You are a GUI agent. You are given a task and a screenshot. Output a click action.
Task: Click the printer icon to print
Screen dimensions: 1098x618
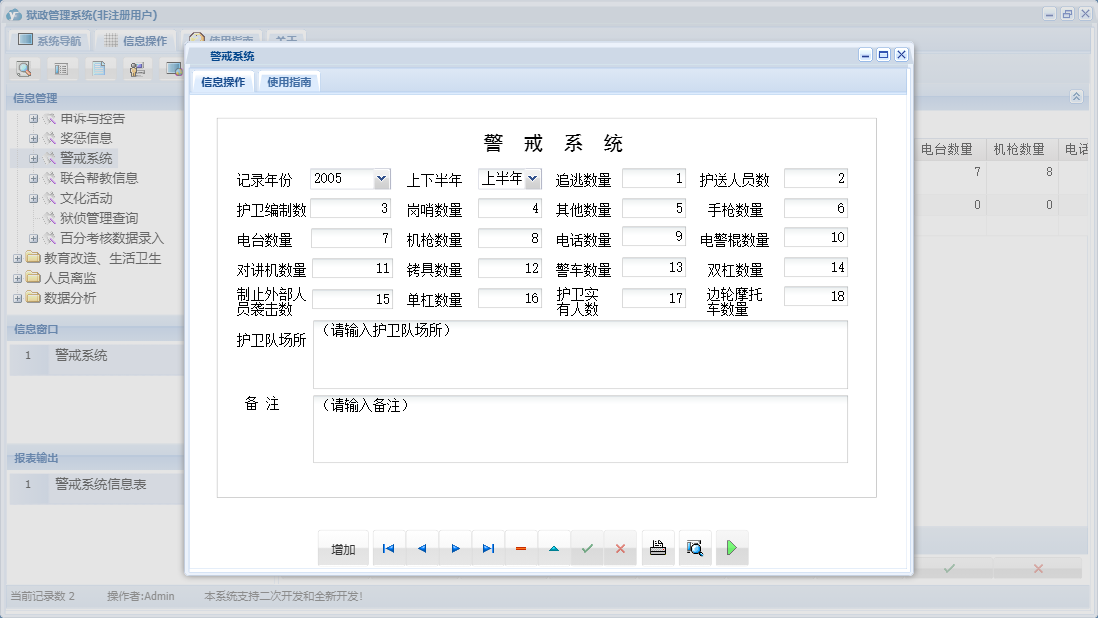pyautogui.click(x=657, y=548)
